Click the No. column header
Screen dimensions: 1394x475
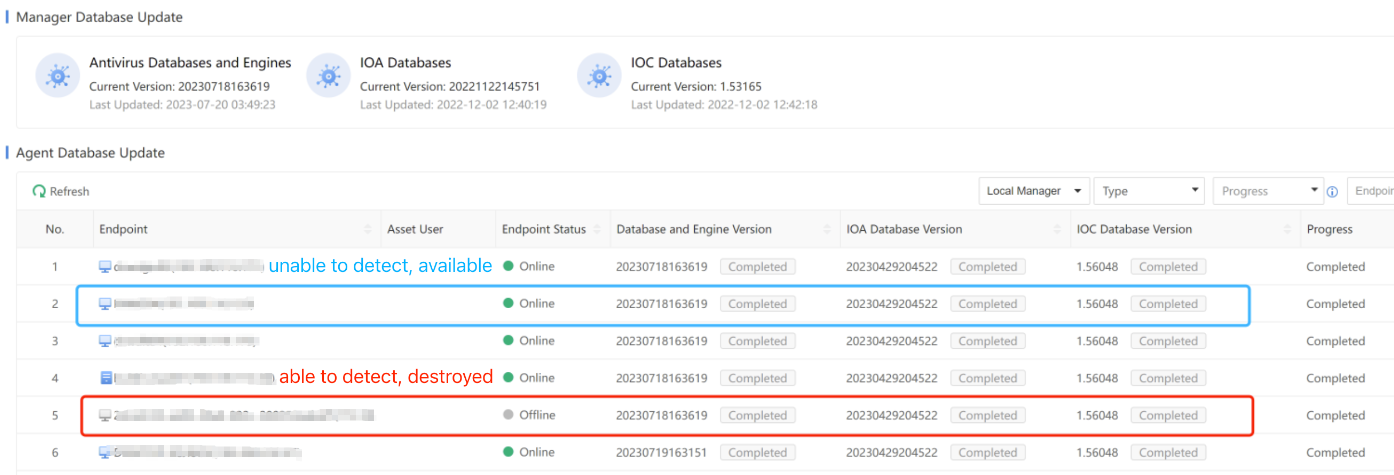(x=55, y=230)
